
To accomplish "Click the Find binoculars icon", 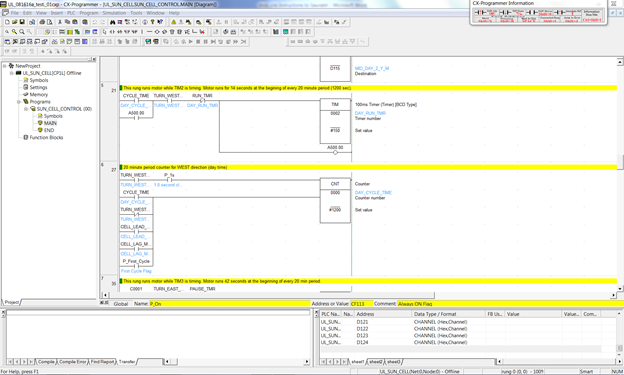I will [113, 22].
